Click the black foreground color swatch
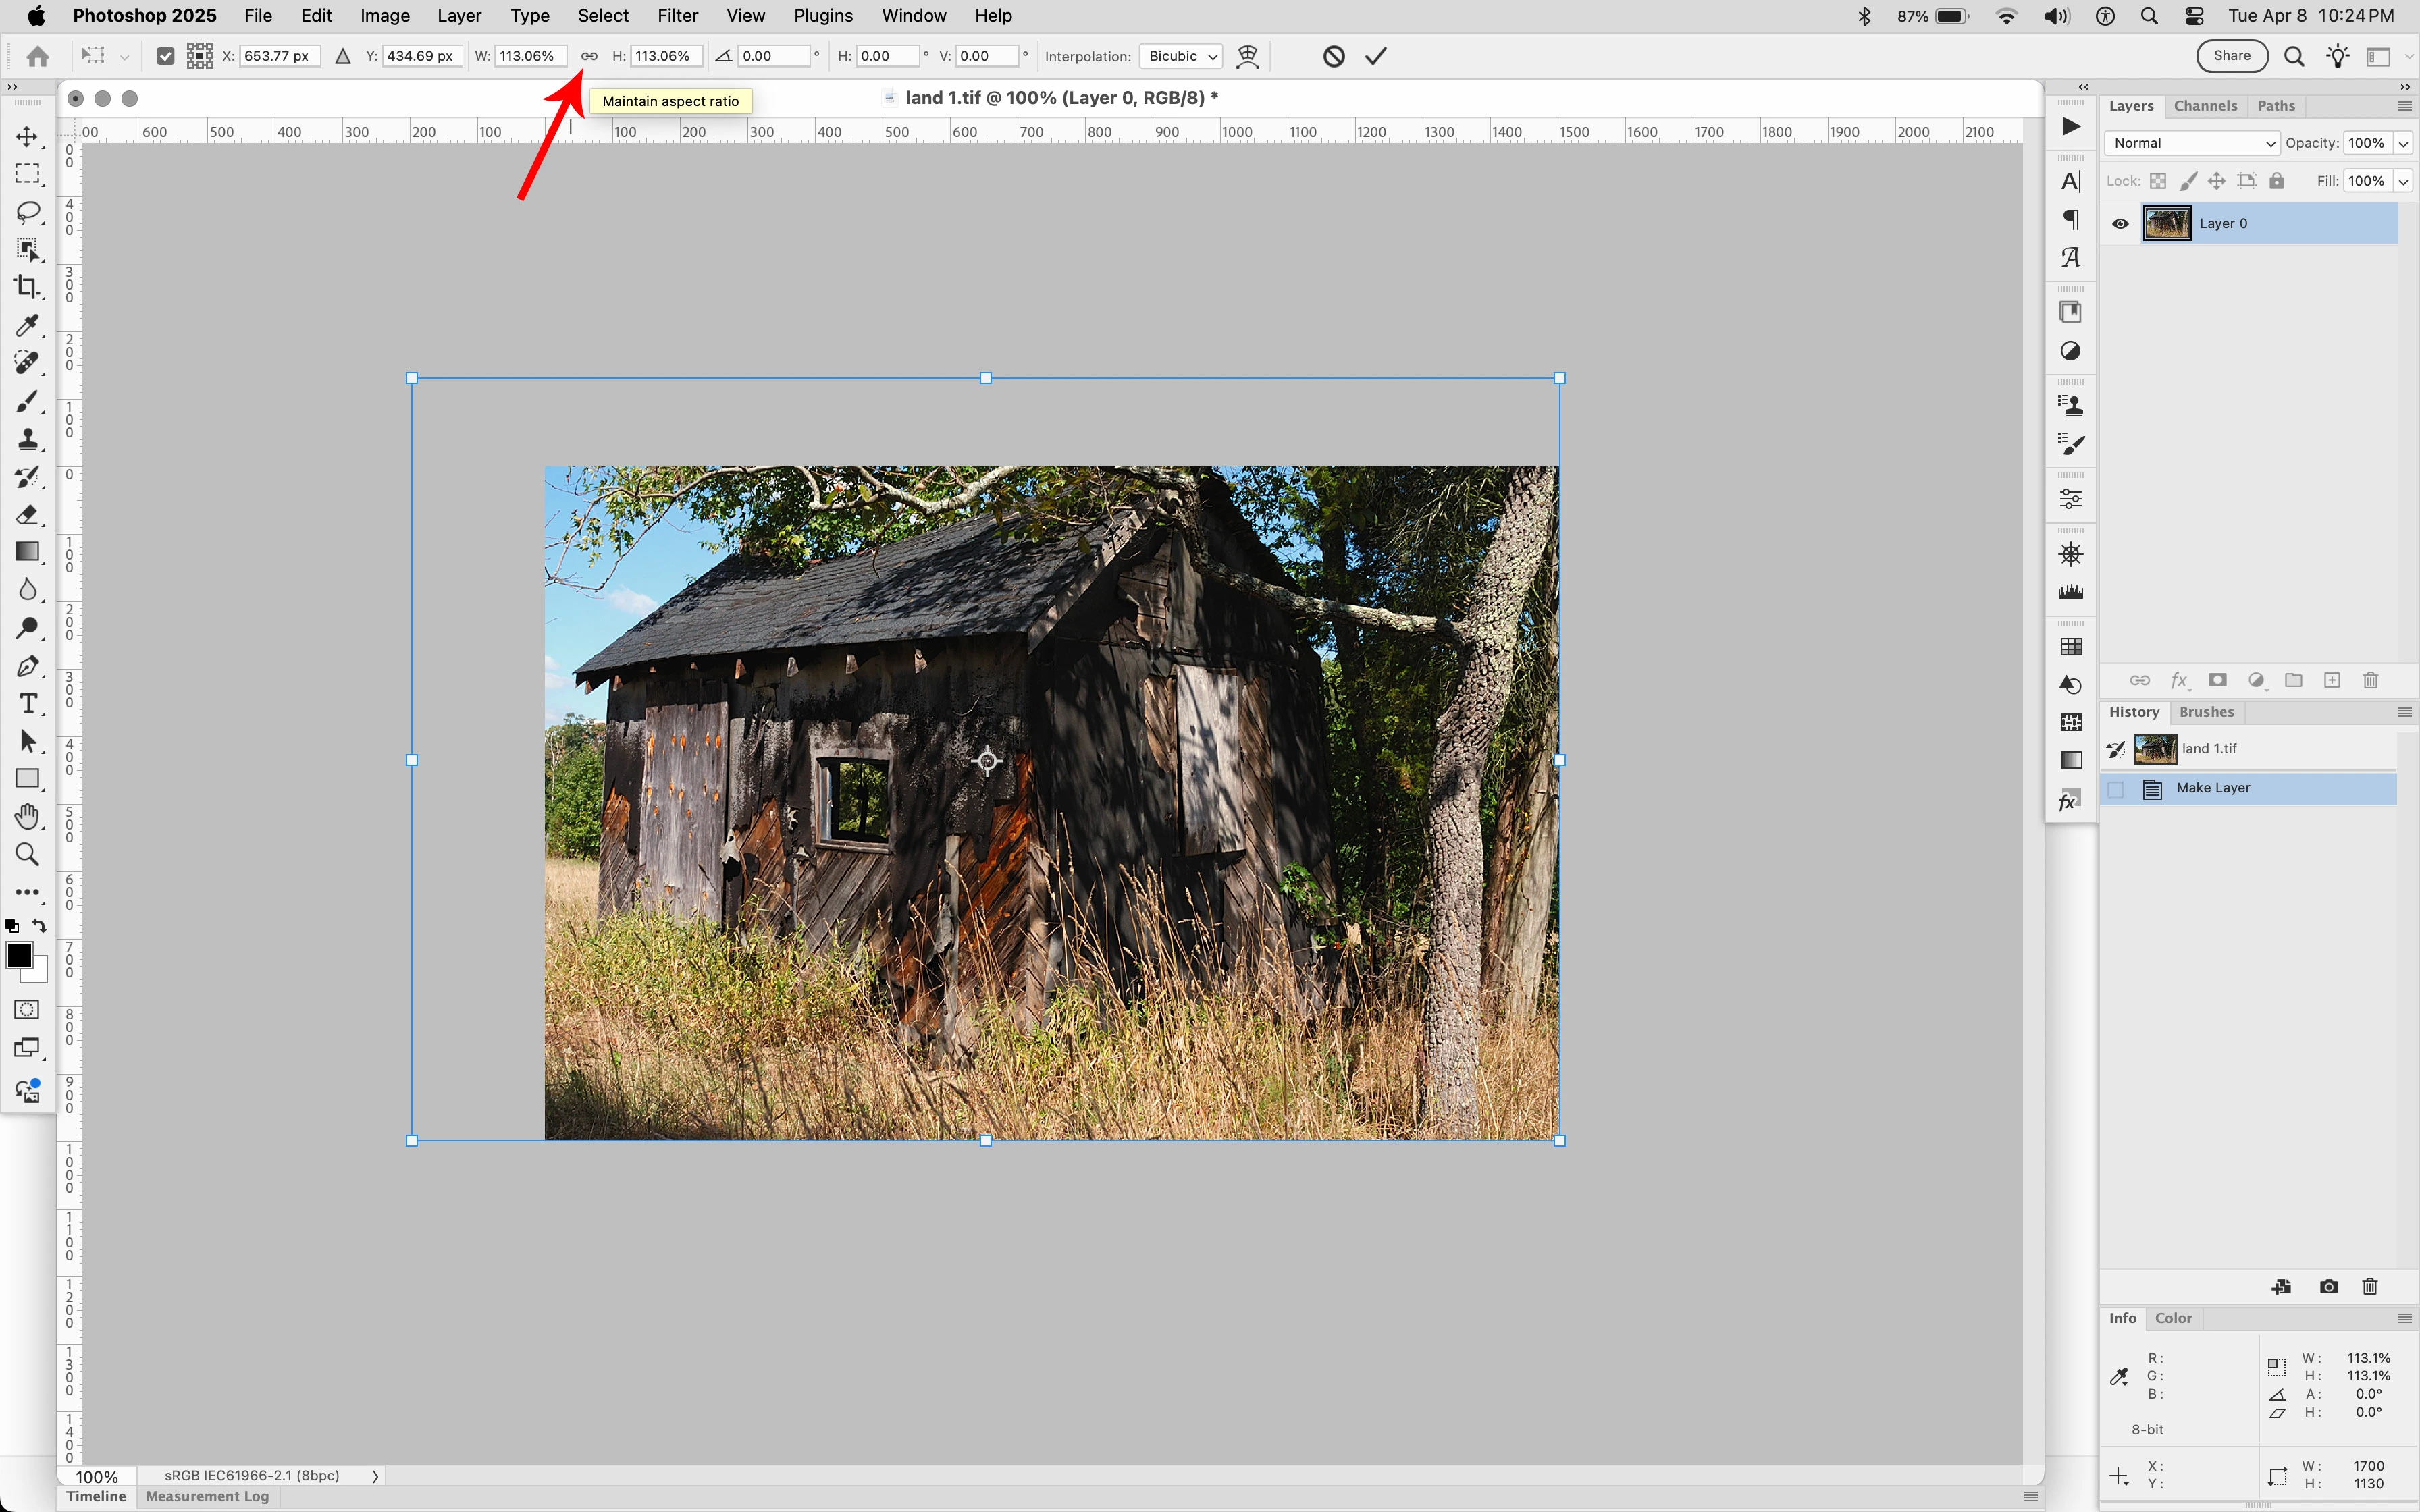 tap(18, 955)
